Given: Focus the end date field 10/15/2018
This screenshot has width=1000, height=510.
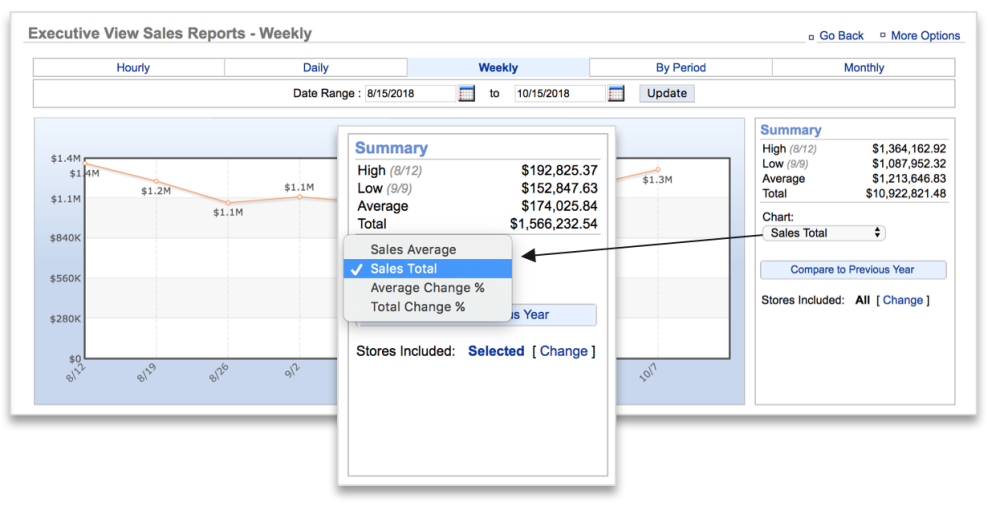Looking at the screenshot, I should (x=559, y=93).
